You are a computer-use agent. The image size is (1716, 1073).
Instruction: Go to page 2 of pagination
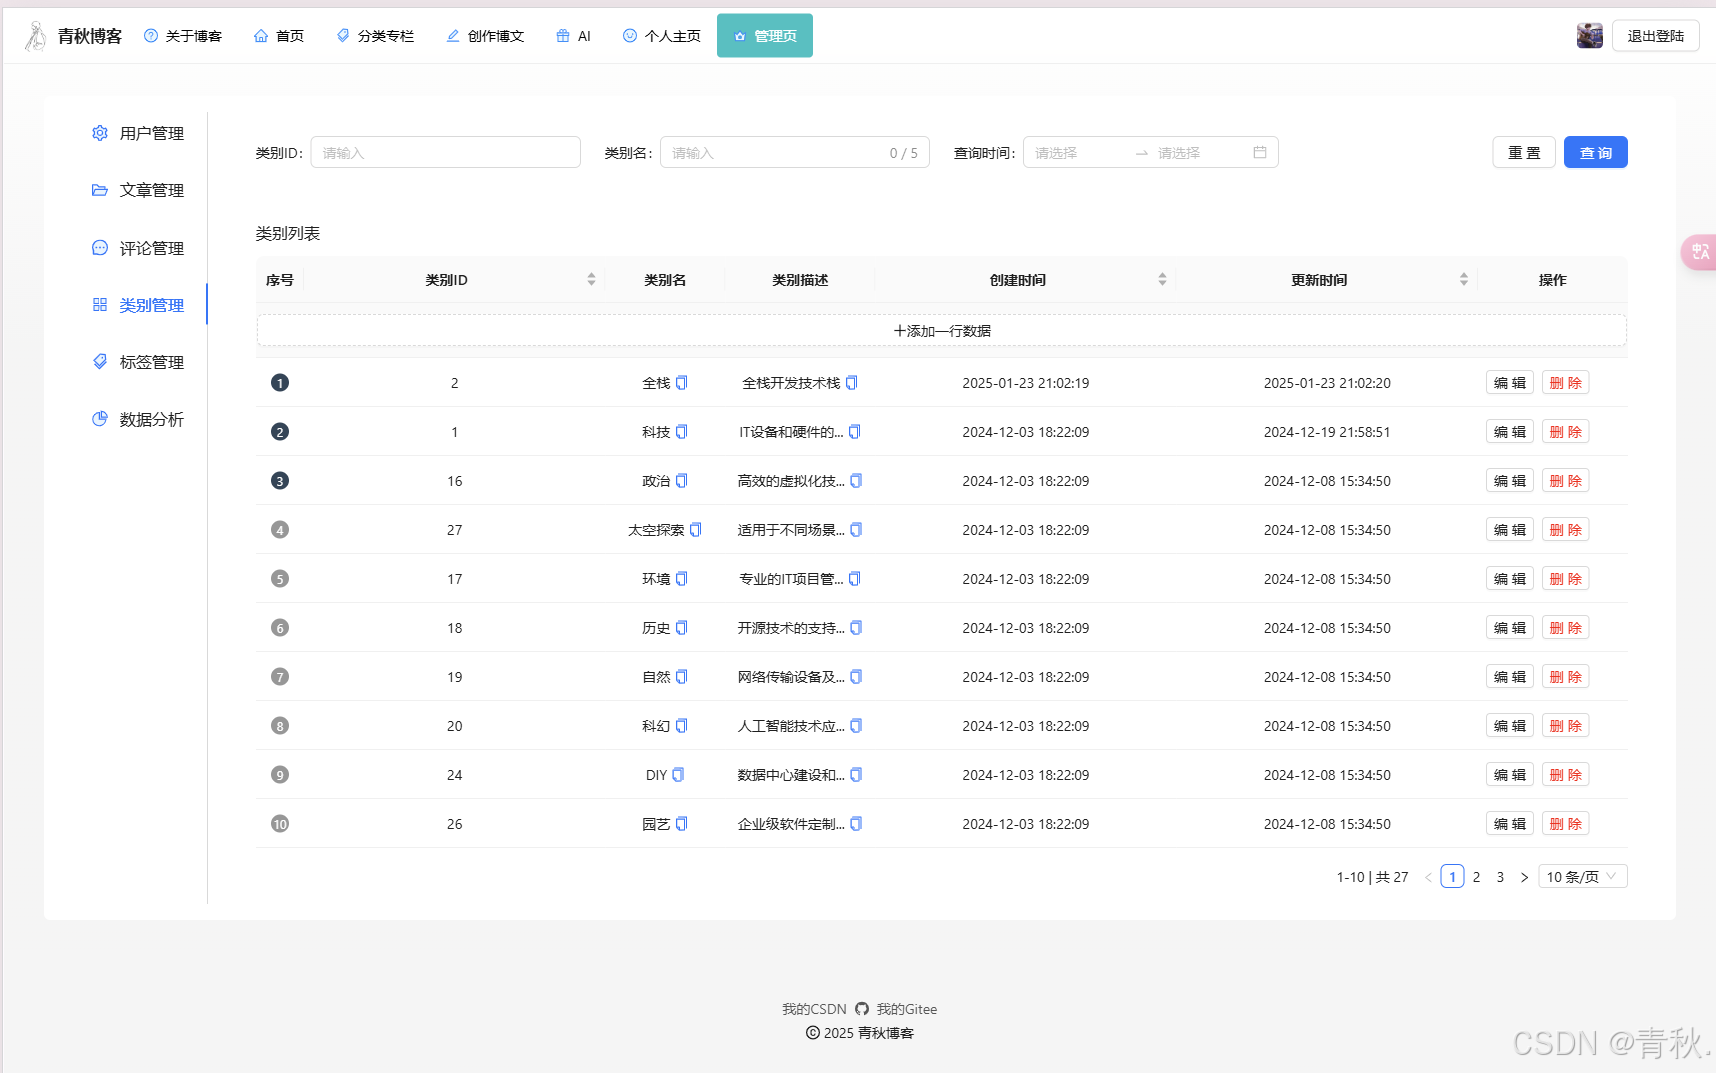[x=1476, y=877]
